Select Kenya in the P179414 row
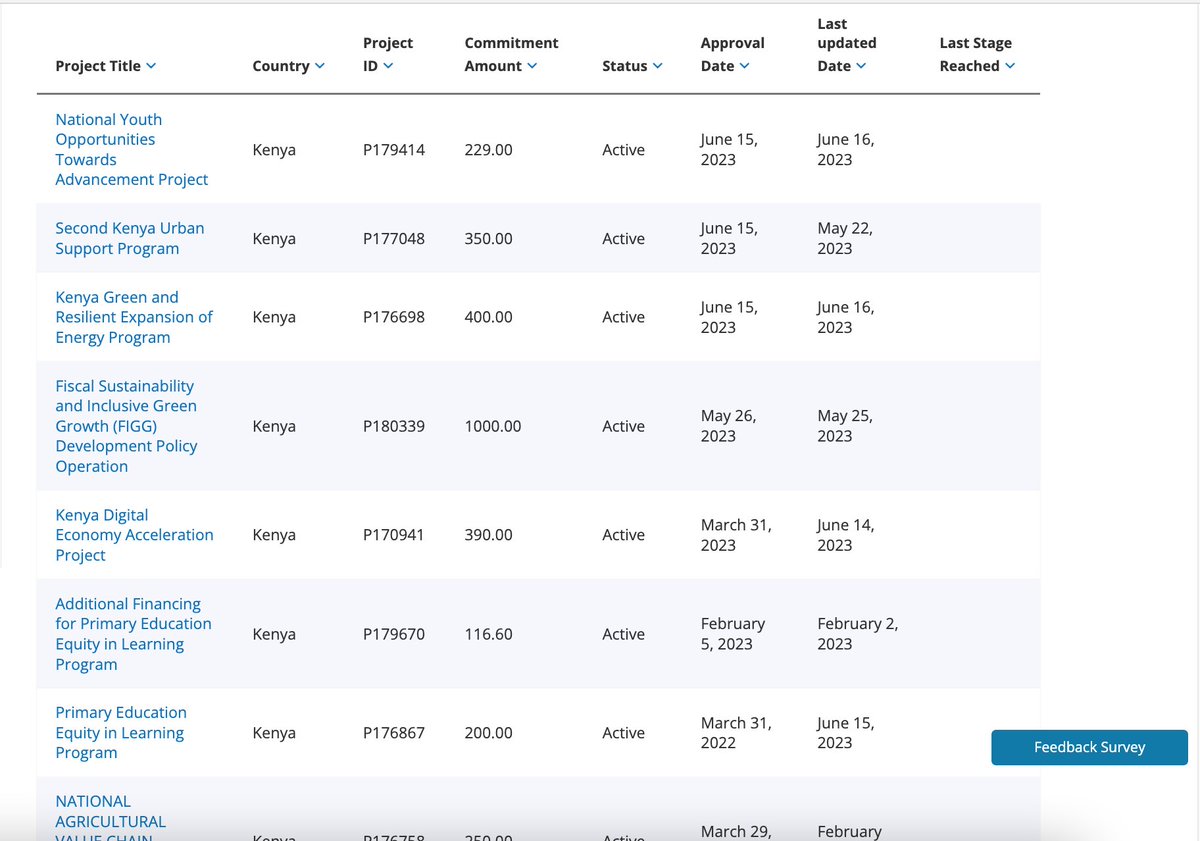Image resolution: width=1200 pixels, height=841 pixels. tap(274, 150)
